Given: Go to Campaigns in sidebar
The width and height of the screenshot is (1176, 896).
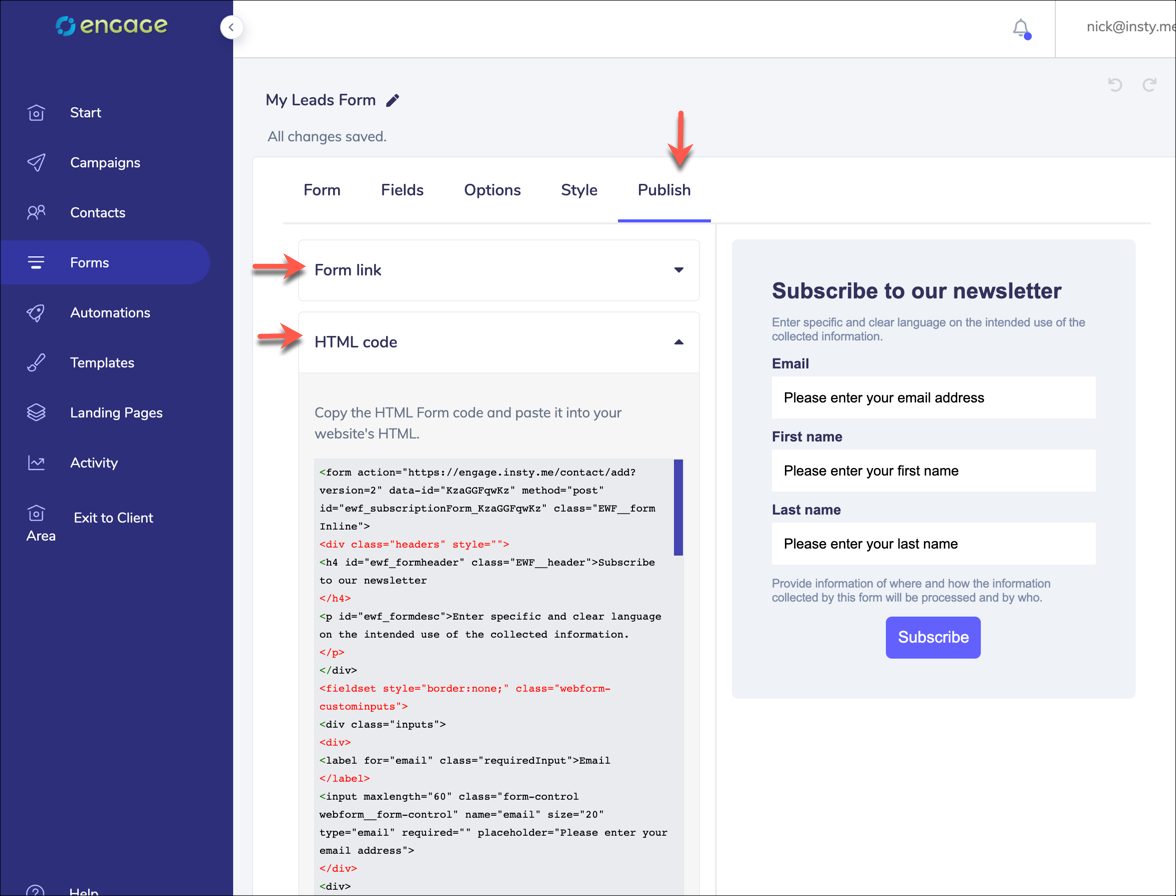Looking at the screenshot, I should click(x=105, y=163).
